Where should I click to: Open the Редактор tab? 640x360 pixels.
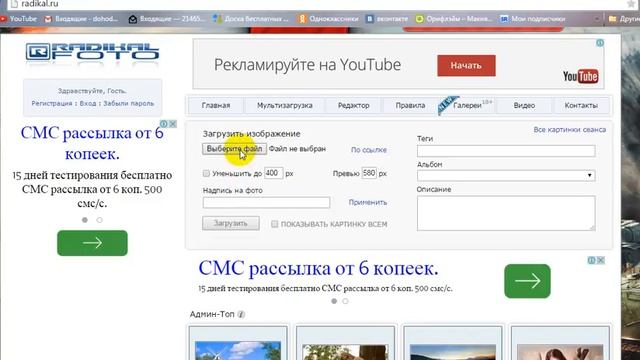(x=353, y=105)
